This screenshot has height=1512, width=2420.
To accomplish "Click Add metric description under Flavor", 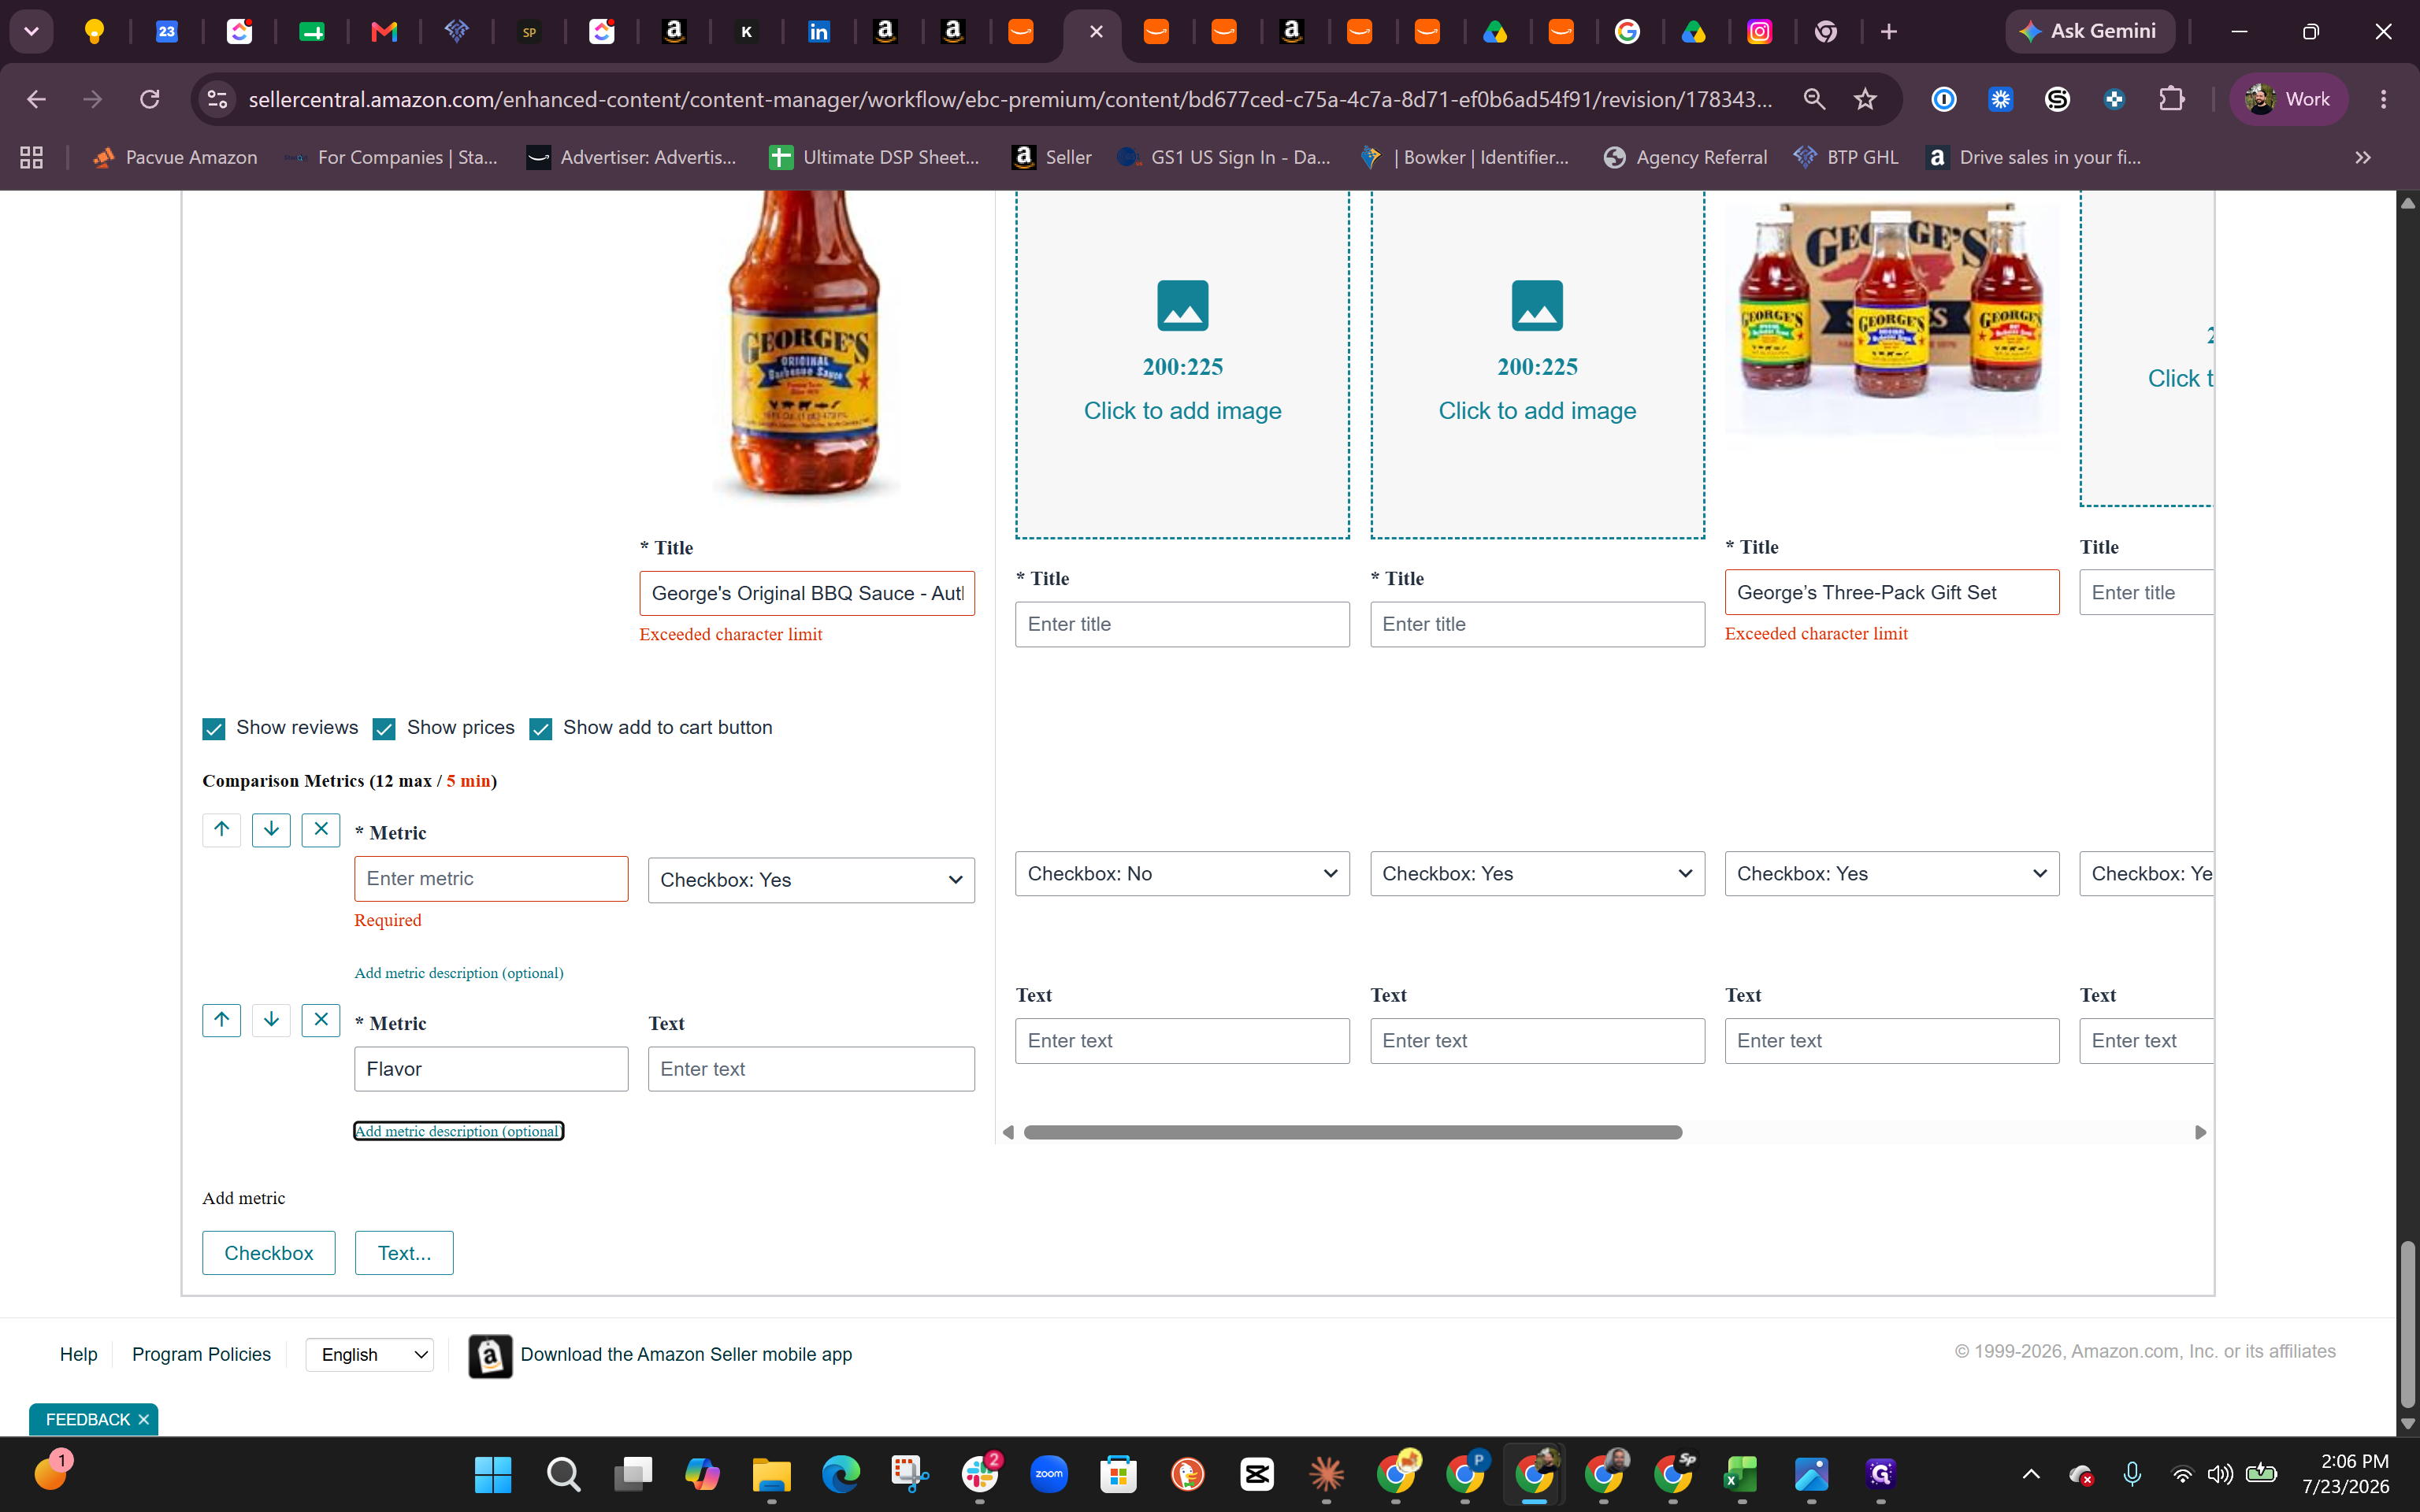I will coord(459,1131).
